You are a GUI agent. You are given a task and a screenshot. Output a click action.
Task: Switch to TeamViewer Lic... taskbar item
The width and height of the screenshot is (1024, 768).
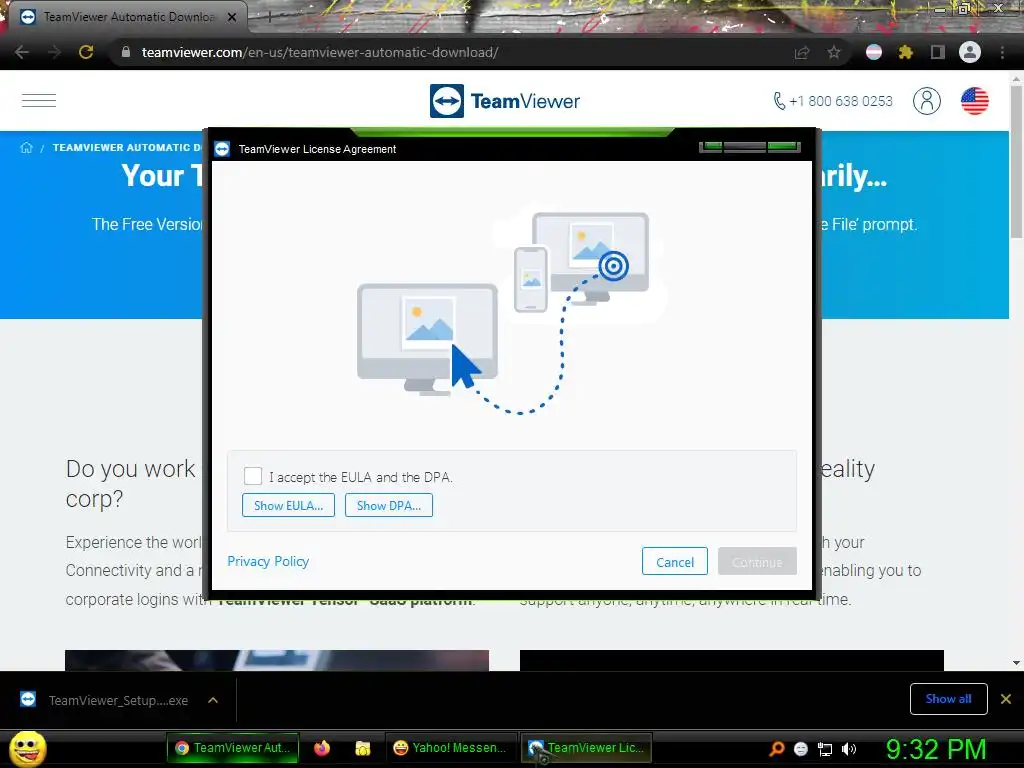(586, 748)
